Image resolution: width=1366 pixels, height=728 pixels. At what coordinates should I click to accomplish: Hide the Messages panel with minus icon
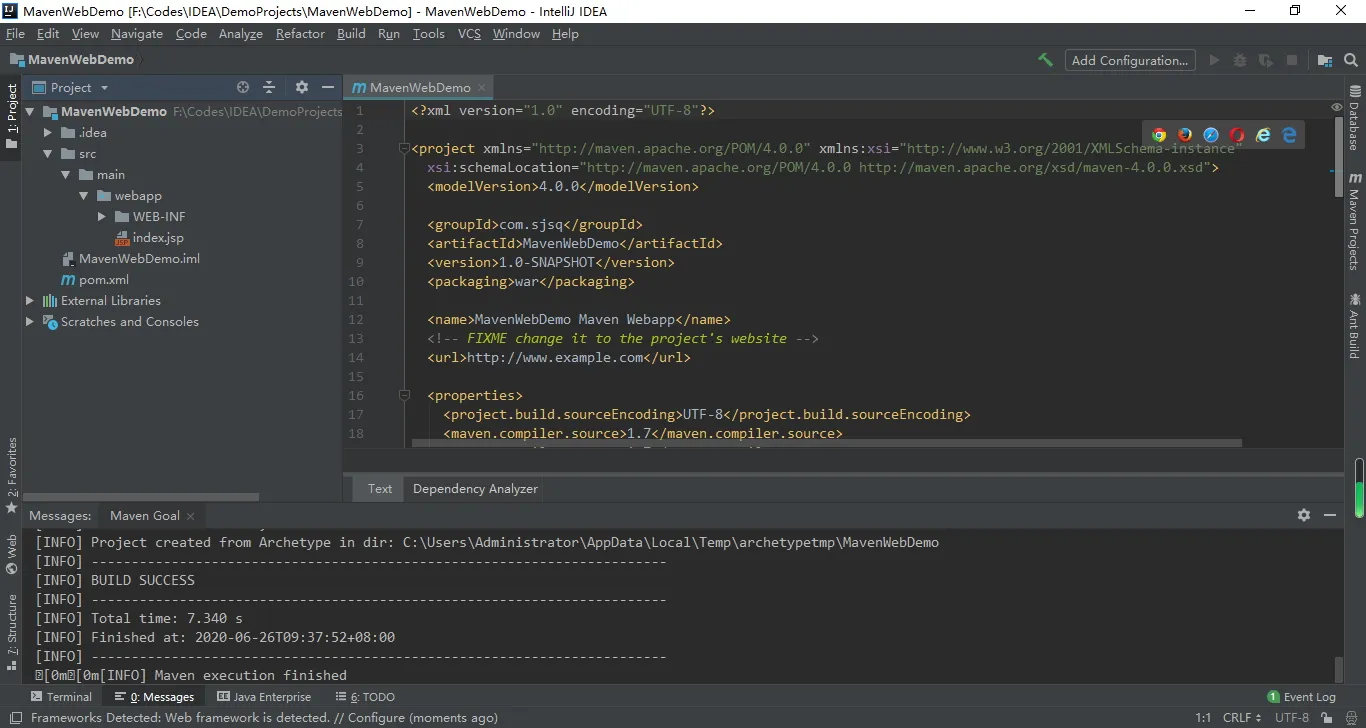pos(1330,515)
